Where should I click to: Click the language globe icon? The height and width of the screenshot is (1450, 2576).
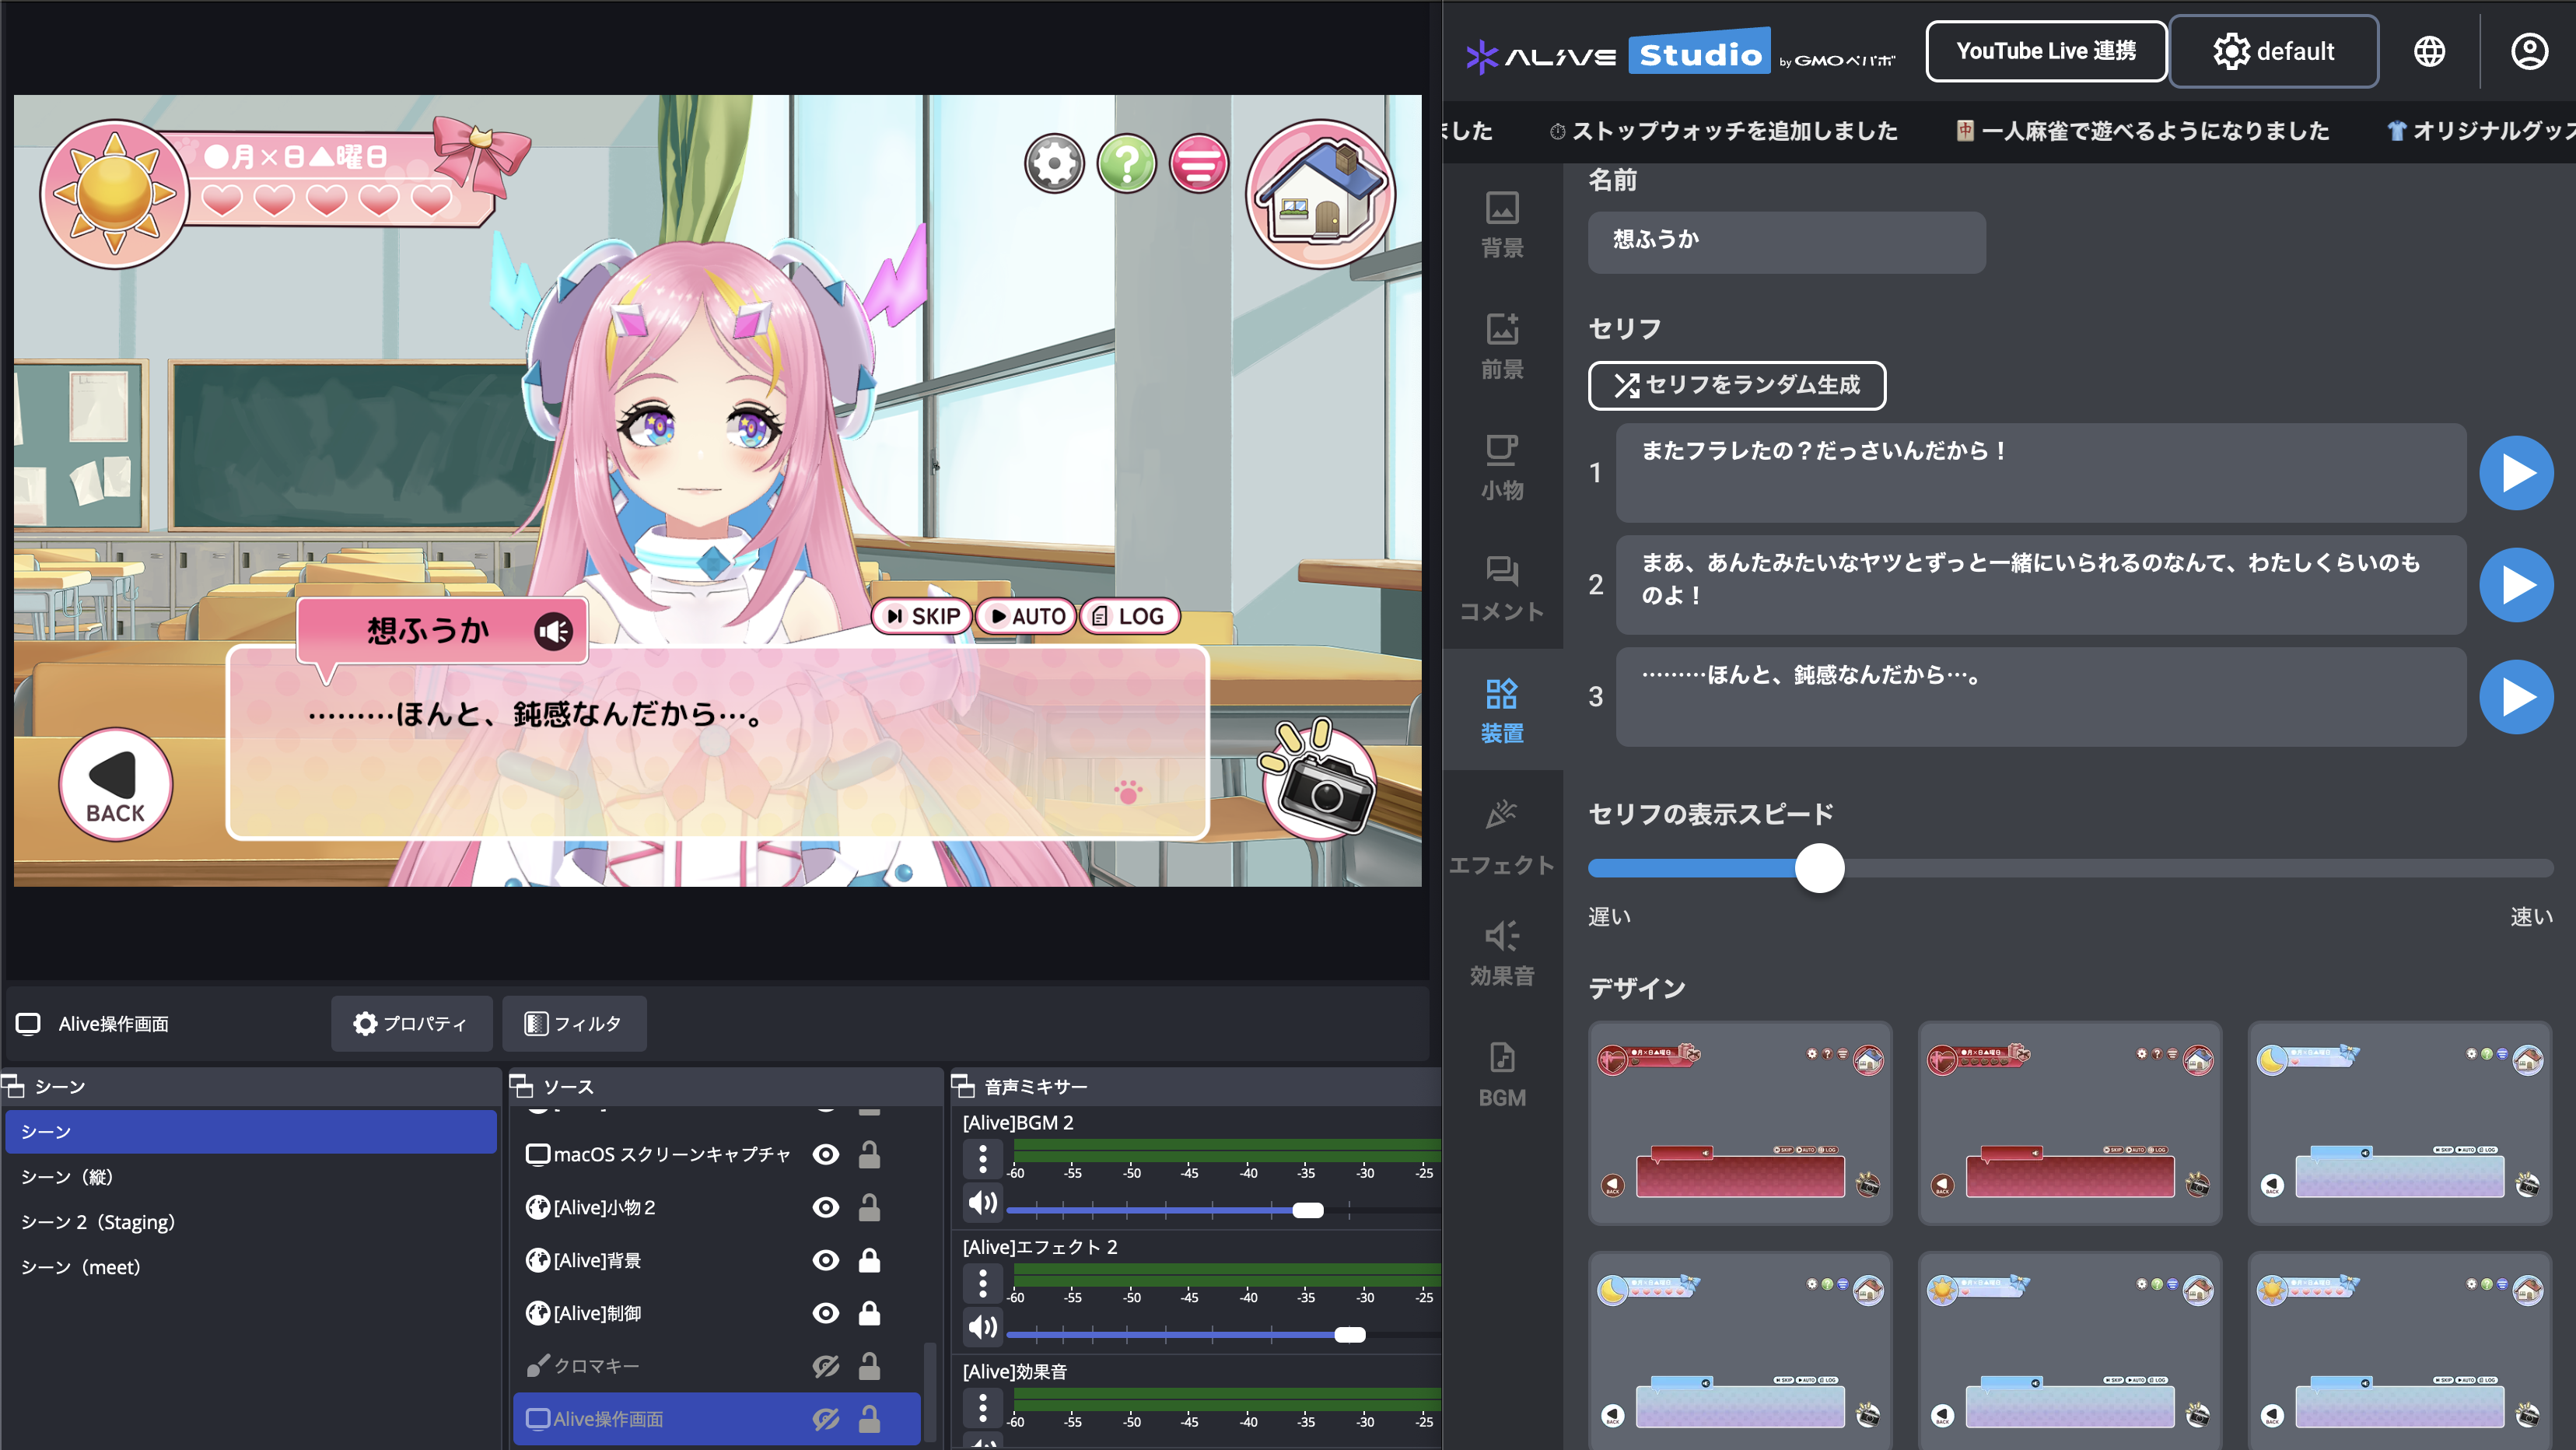[2429, 51]
